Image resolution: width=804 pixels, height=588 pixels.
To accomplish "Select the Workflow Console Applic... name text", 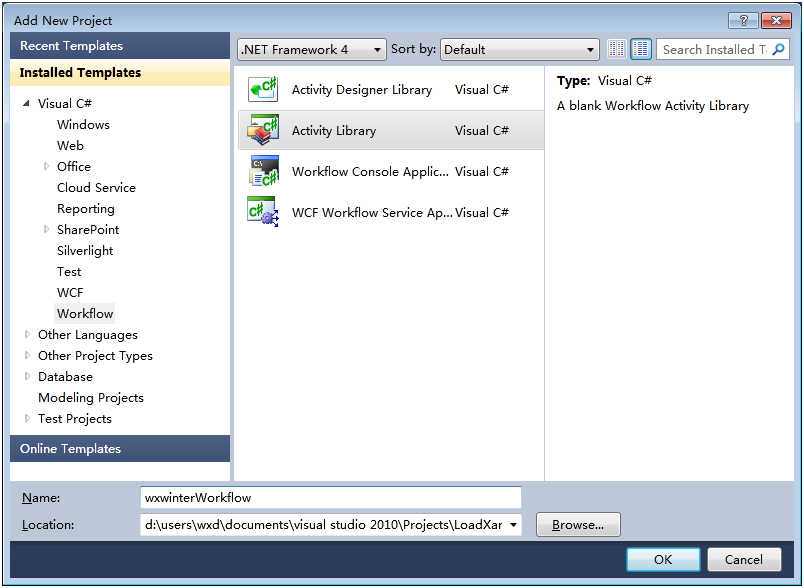I will tap(370, 172).
